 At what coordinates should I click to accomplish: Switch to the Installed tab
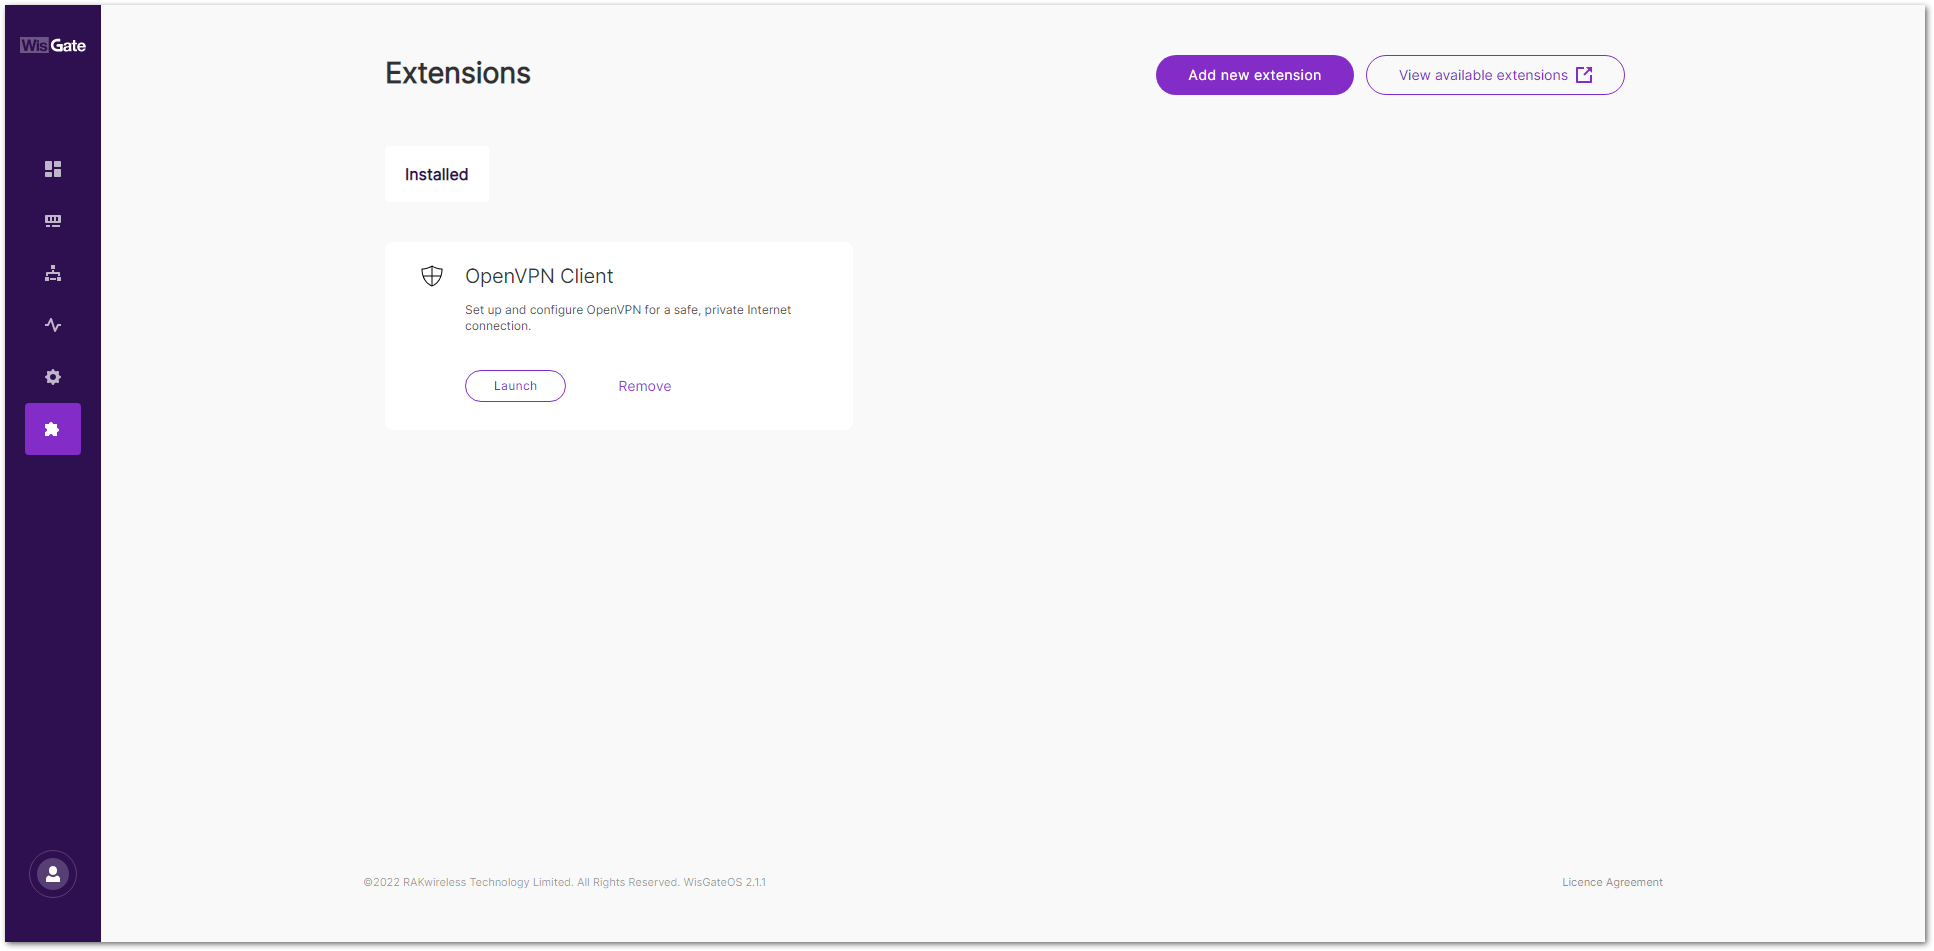[x=436, y=174]
